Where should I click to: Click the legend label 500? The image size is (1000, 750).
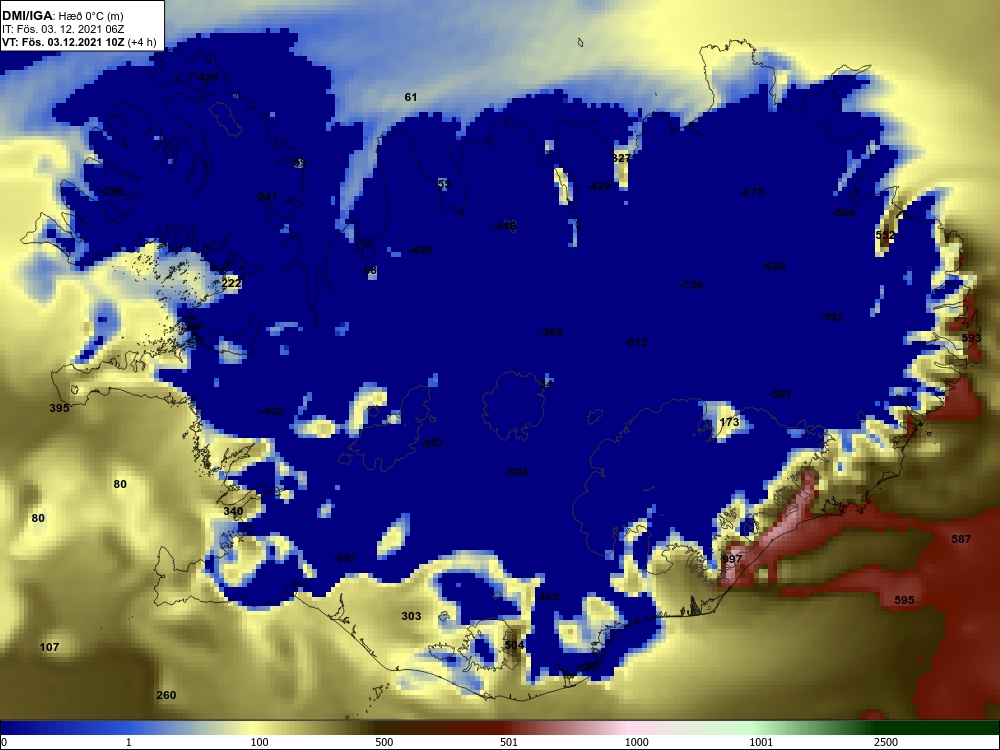point(384,742)
